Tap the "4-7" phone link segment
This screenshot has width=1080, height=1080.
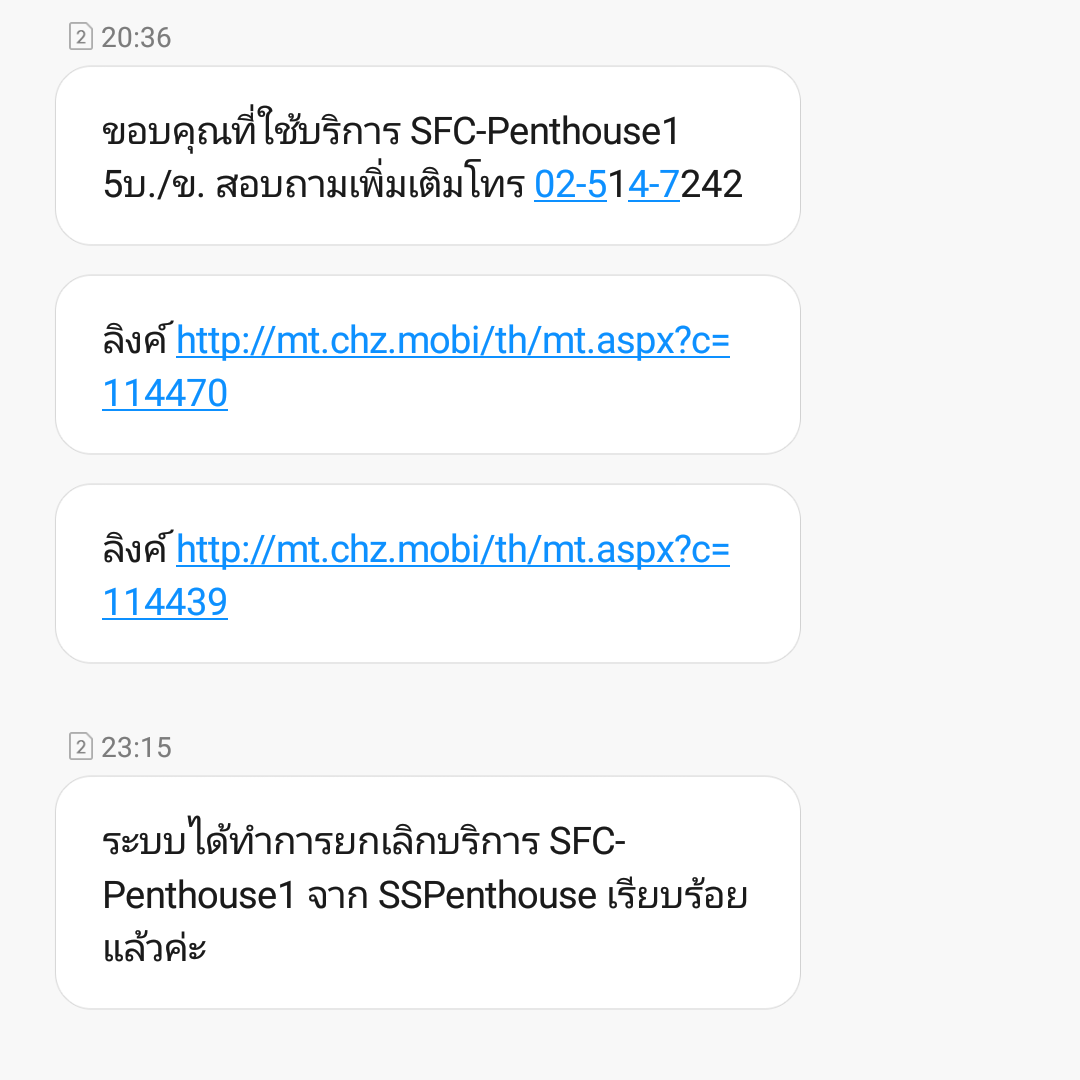654,185
